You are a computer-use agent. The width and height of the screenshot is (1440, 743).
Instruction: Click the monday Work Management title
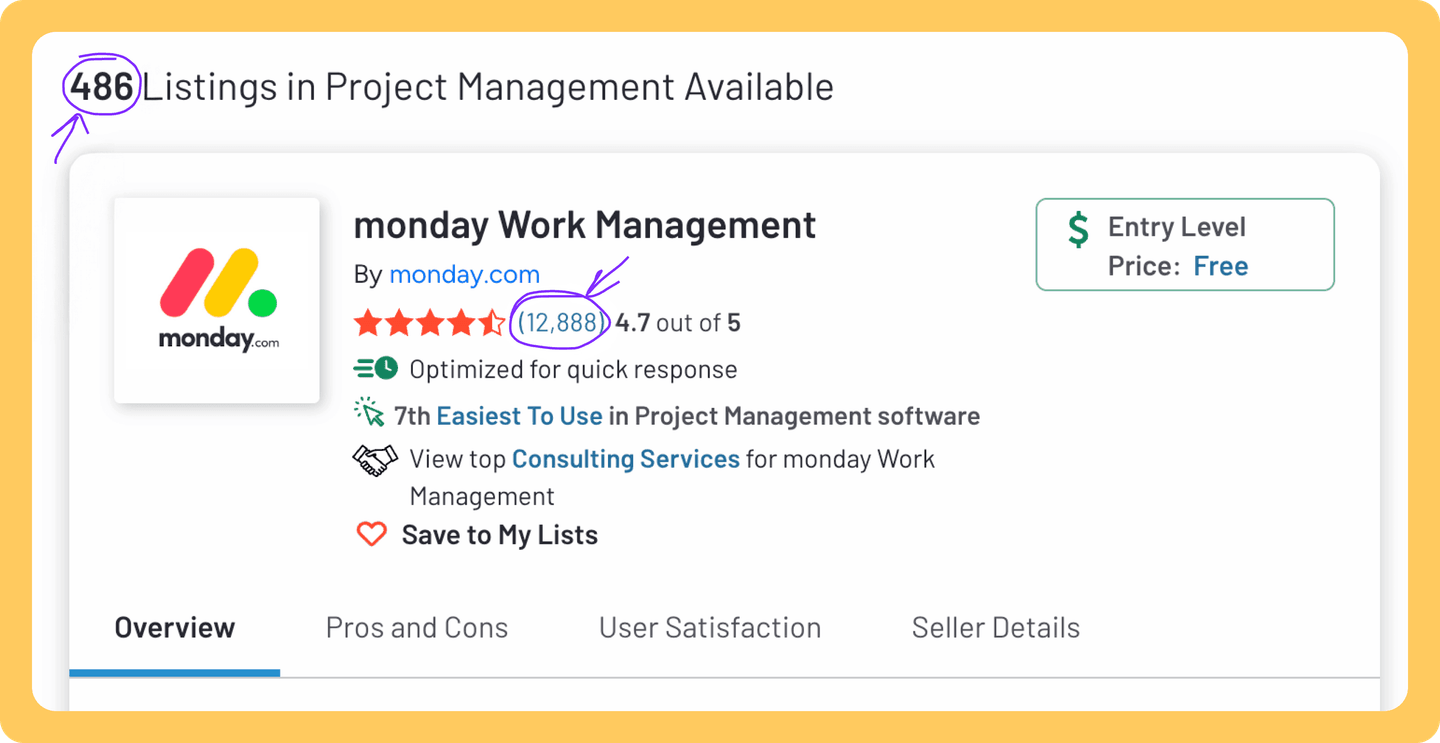585,225
